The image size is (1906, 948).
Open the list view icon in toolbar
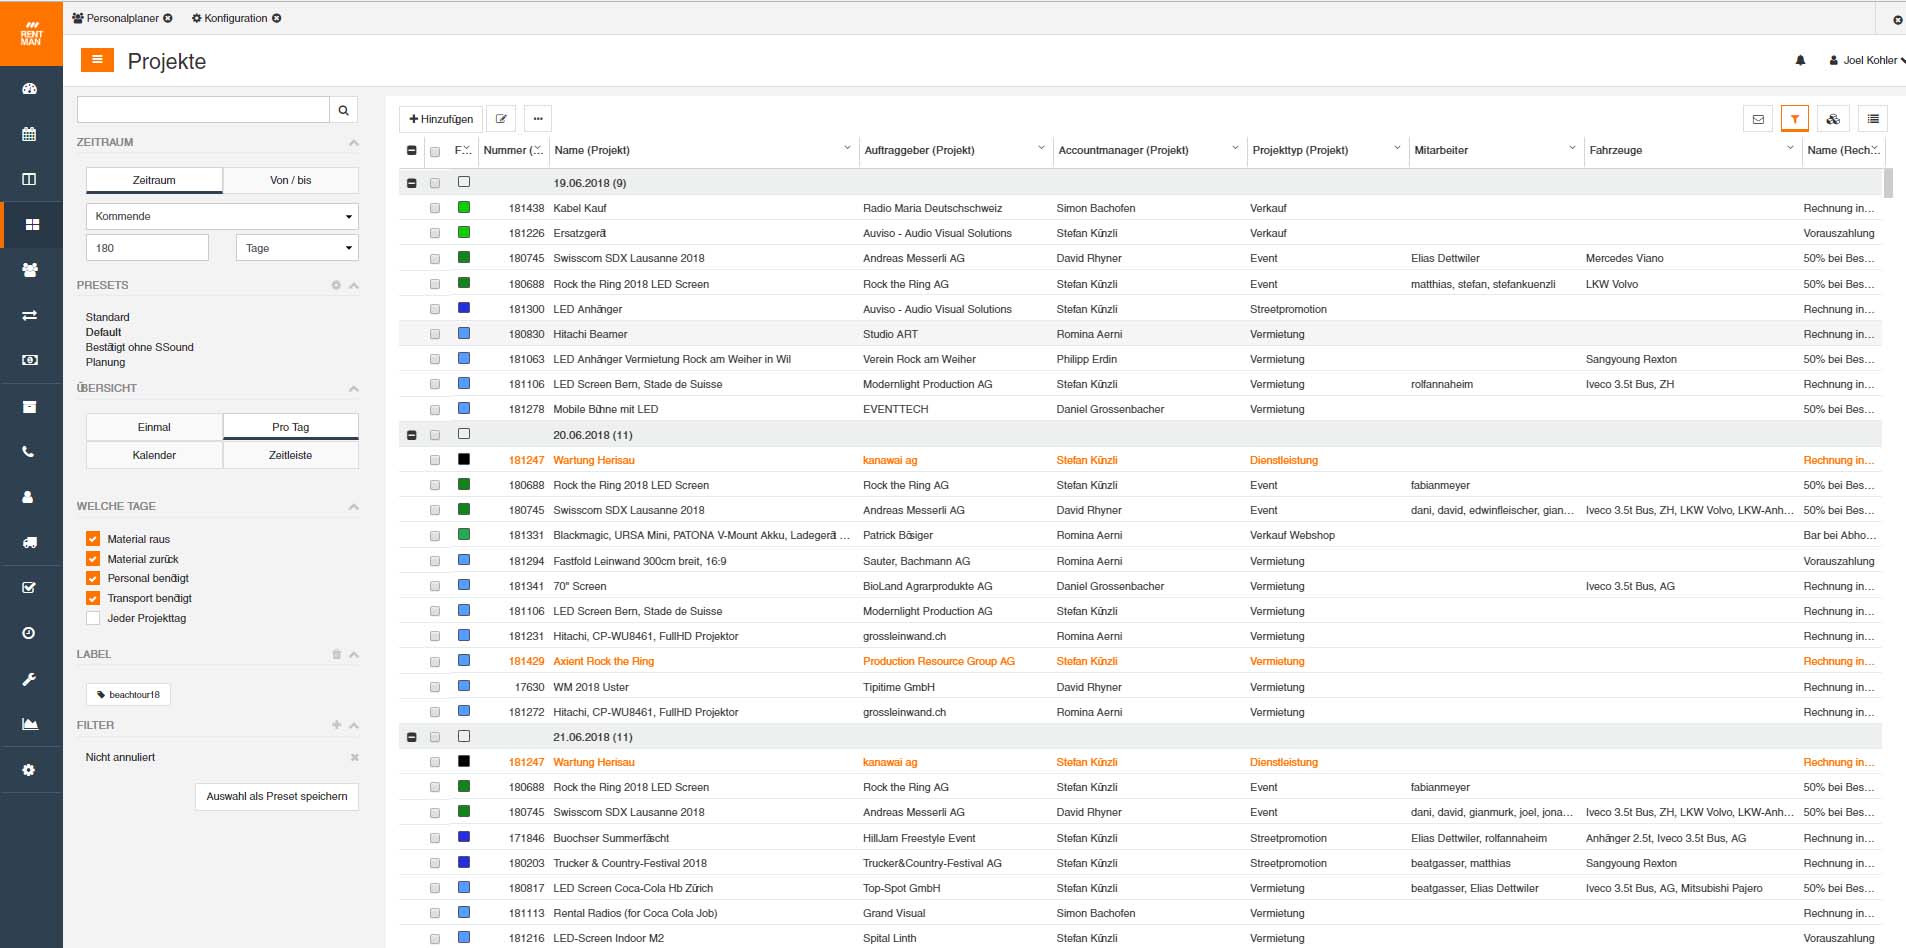coord(1873,119)
